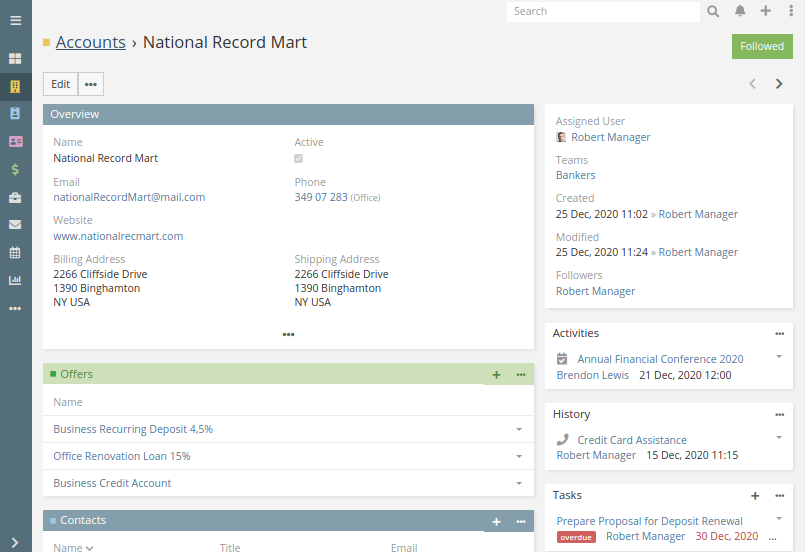
Task: Open the Business Credit Account offer
Action: pyautogui.click(x=112, y=484)
